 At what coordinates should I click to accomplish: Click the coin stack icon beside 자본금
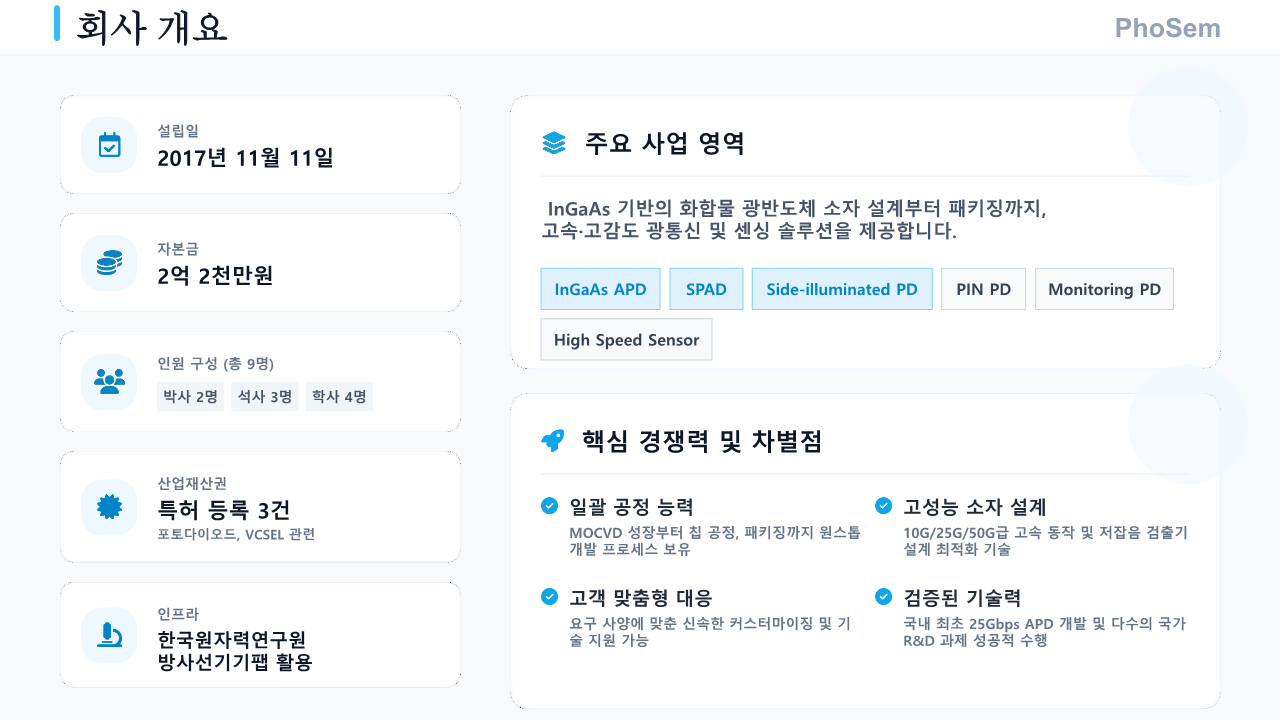click(109, 263)
